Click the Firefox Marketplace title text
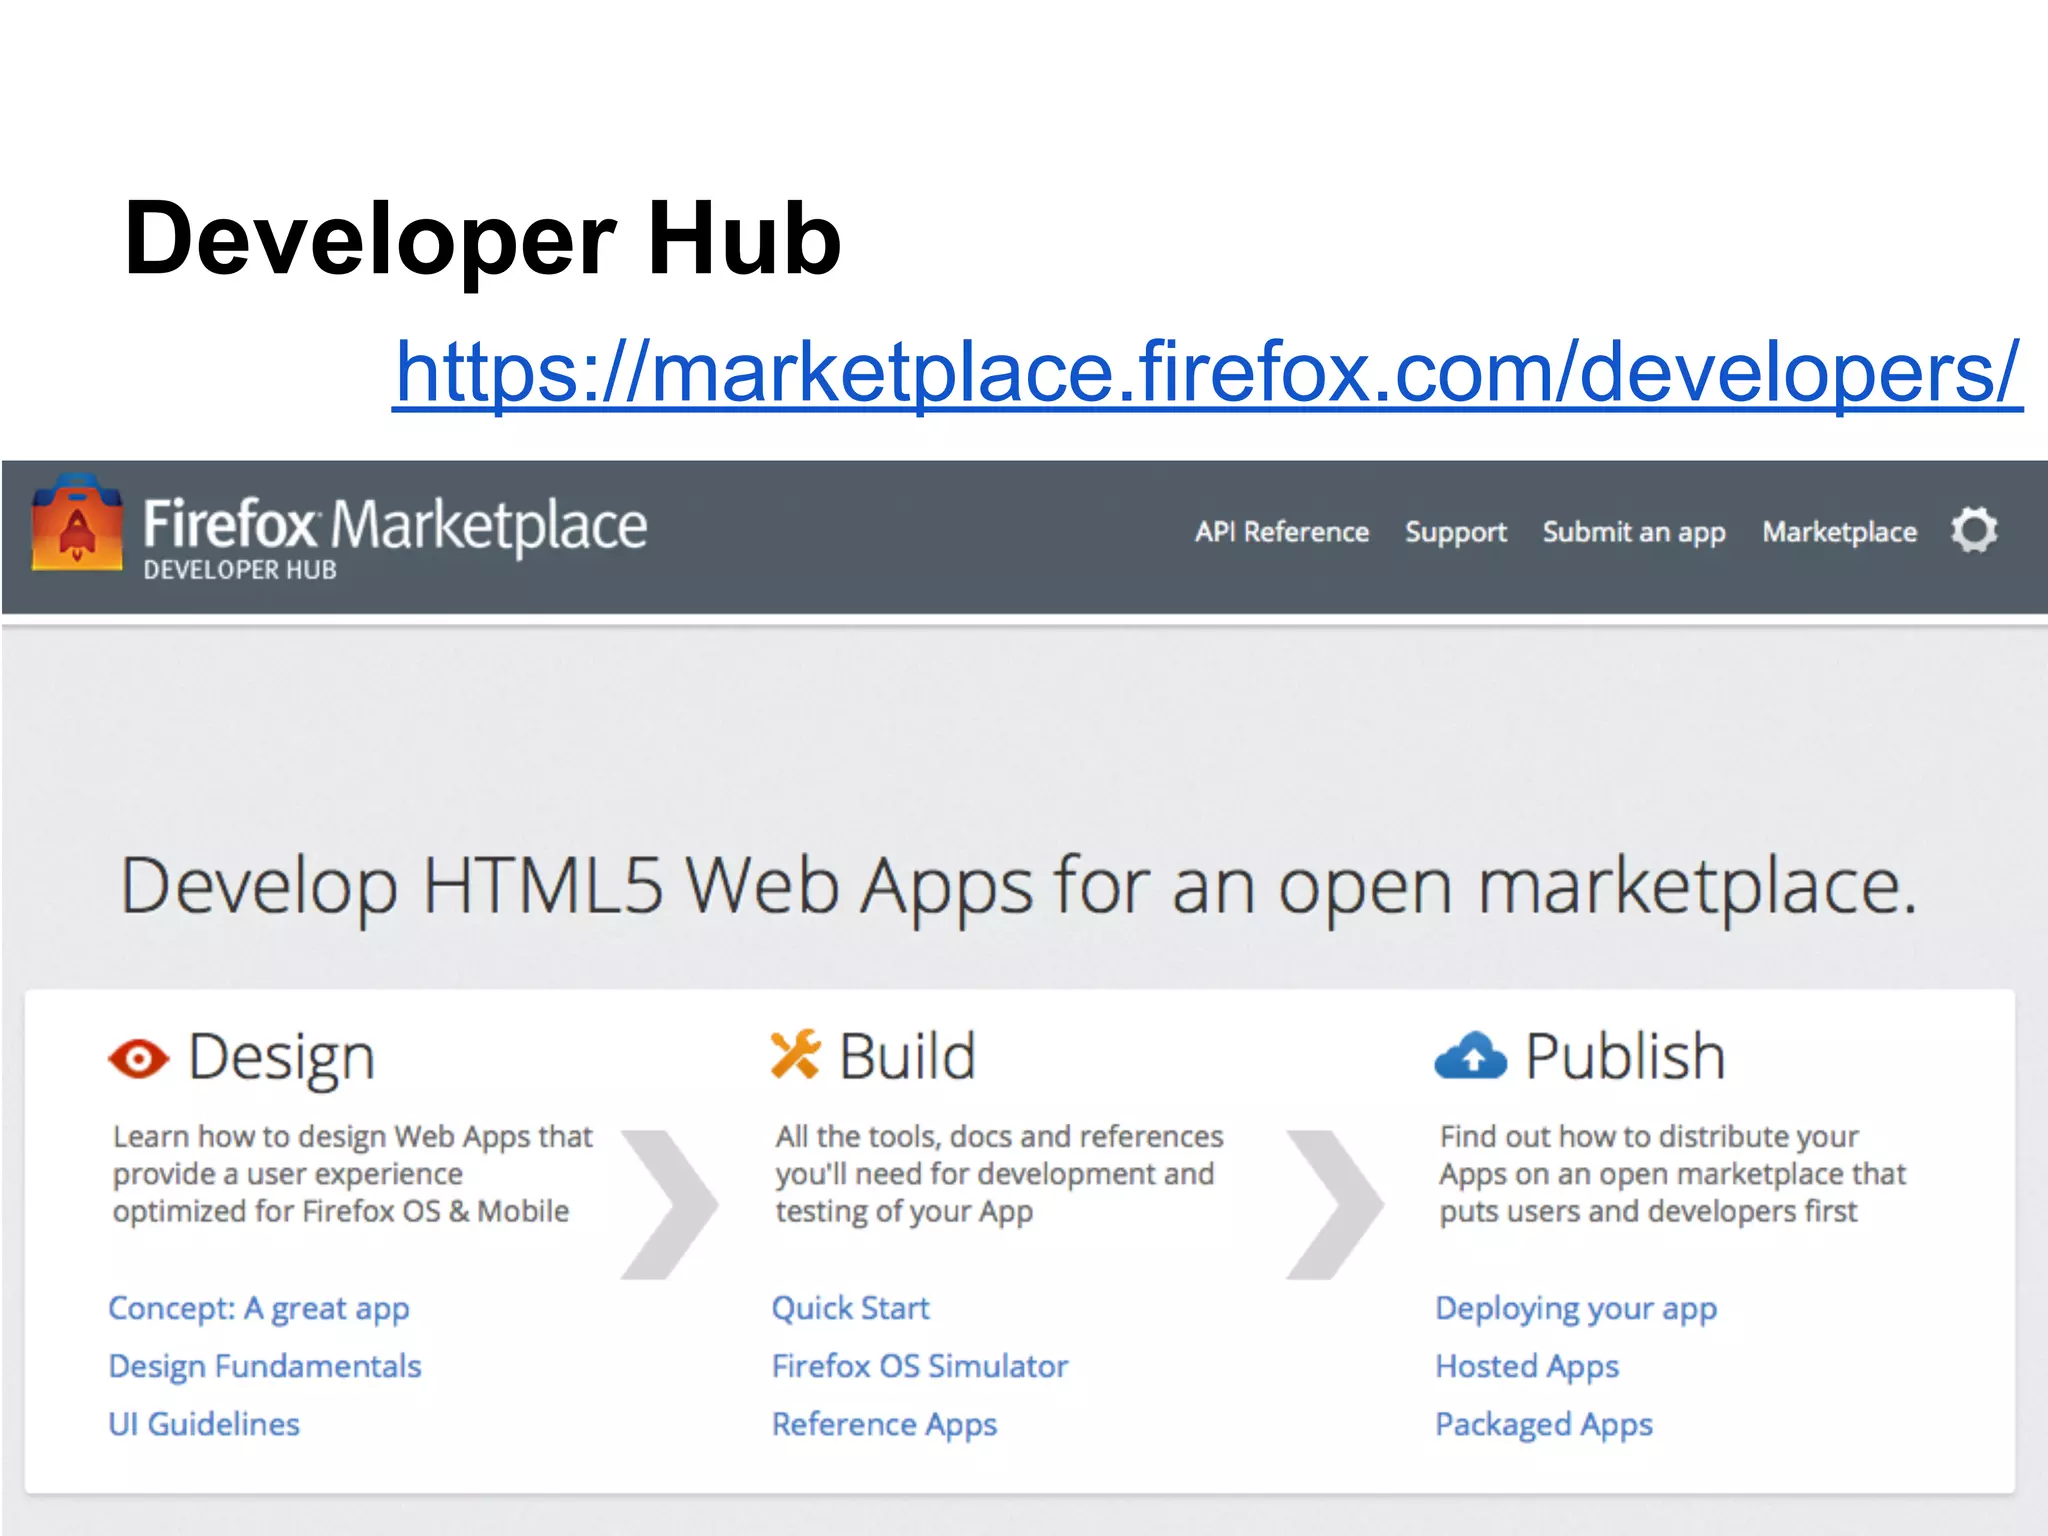Screen dimensions: 2048x1536 pos(395,526)
